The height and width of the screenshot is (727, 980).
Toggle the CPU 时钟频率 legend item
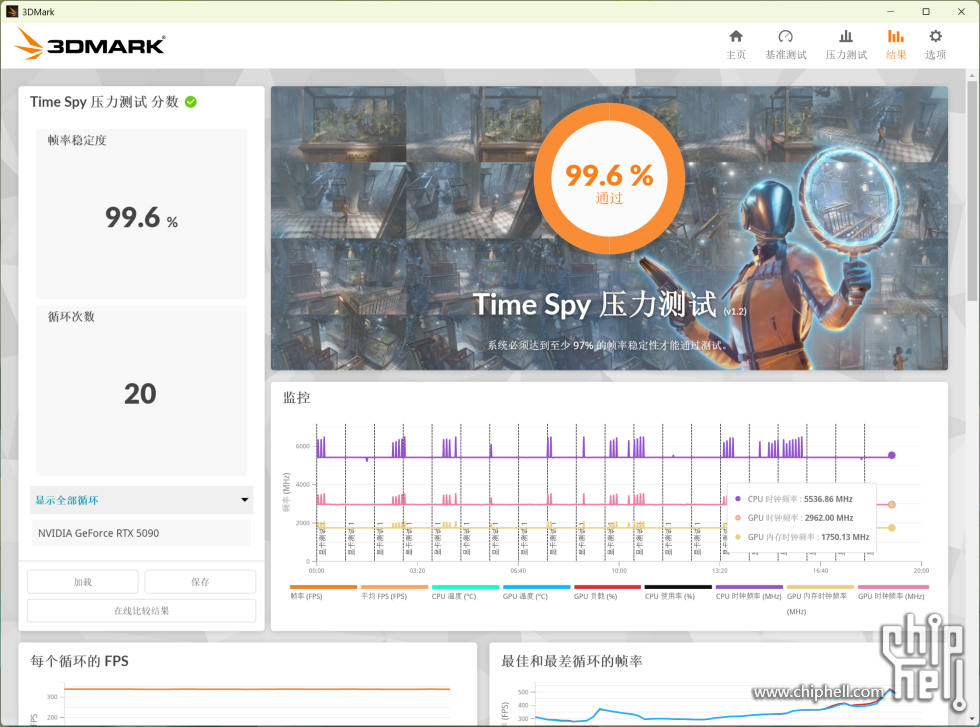[x=749, y=592]
